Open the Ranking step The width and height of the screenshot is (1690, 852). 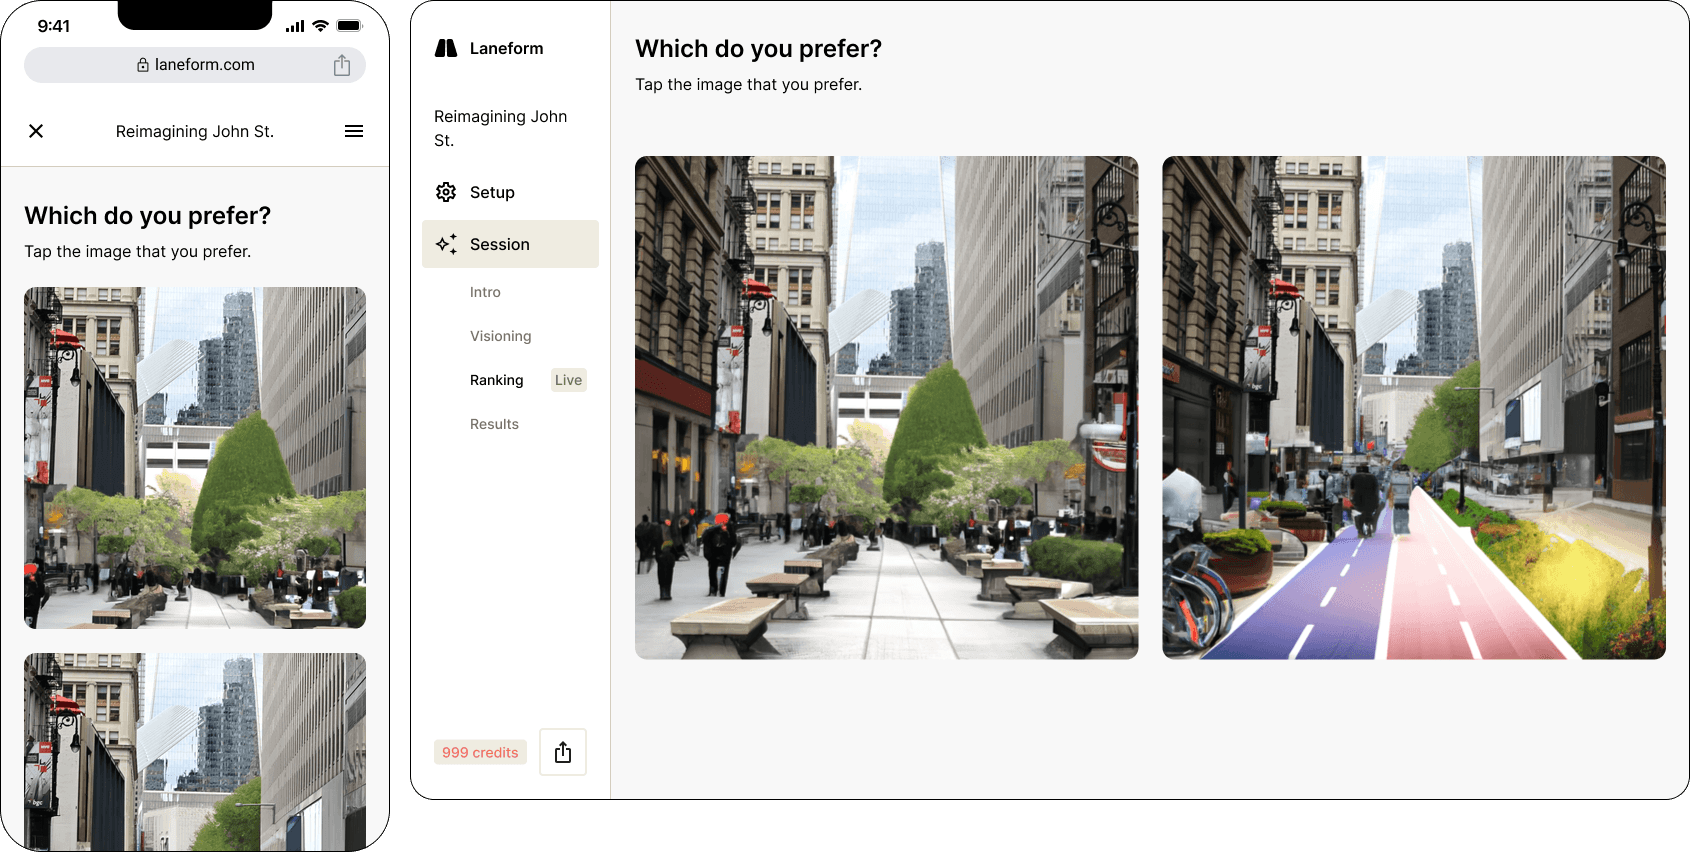point(496,380)
